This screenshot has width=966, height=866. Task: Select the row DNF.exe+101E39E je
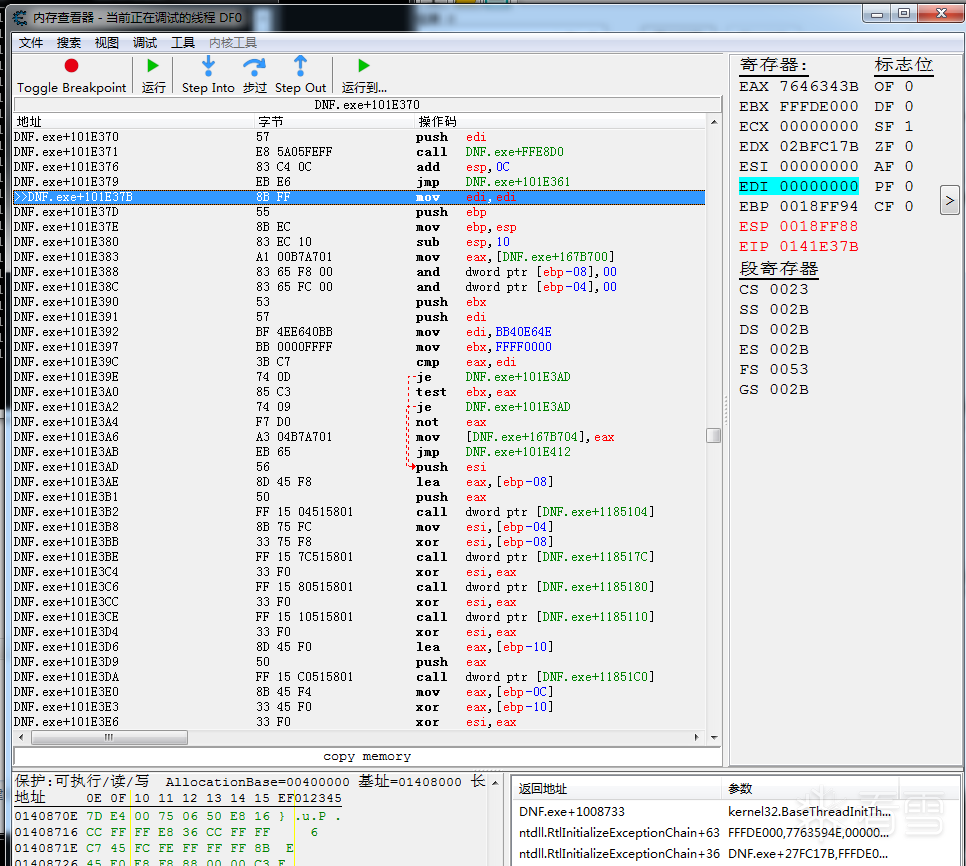(359, 377)
